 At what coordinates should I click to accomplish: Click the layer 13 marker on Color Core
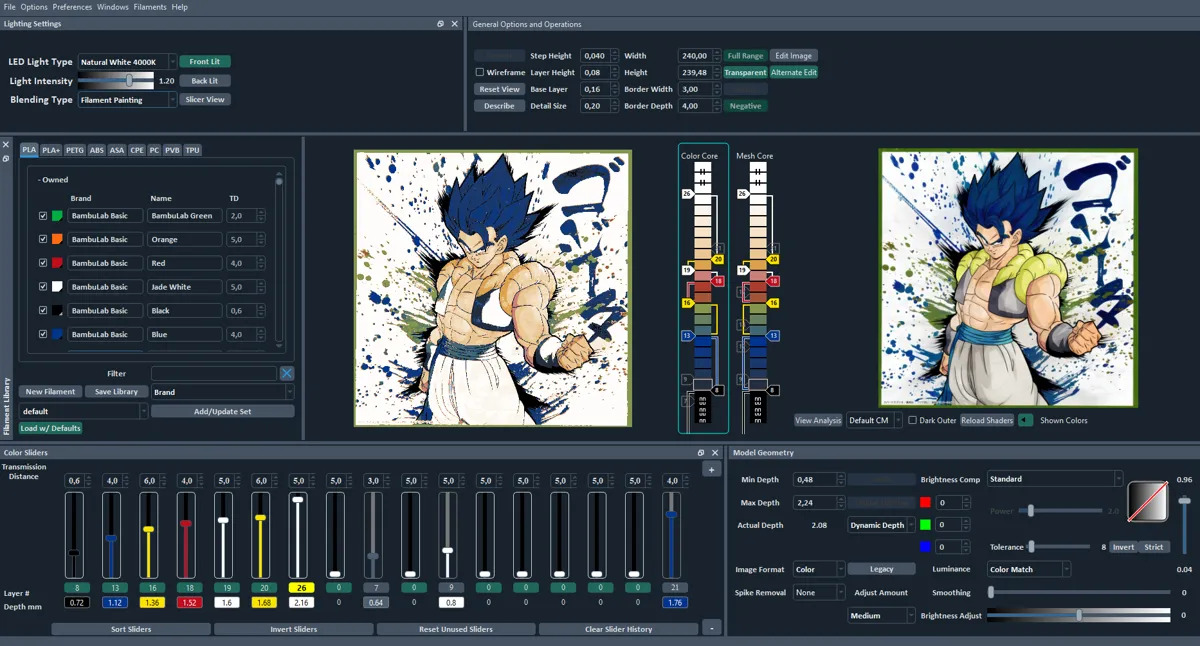pos(687,335)
